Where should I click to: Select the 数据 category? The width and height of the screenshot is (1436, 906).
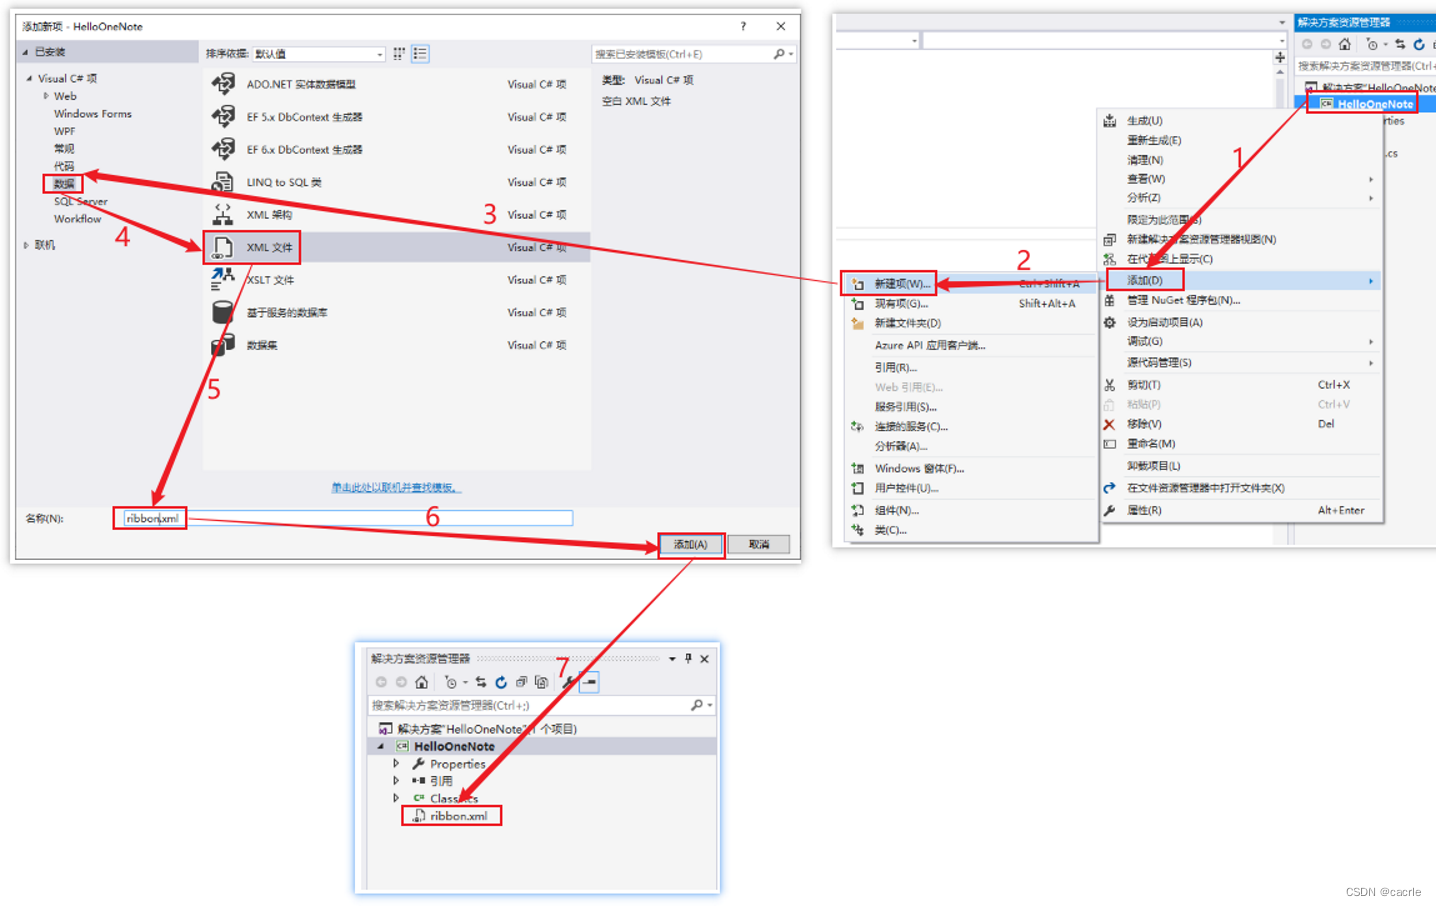[64, 184]
